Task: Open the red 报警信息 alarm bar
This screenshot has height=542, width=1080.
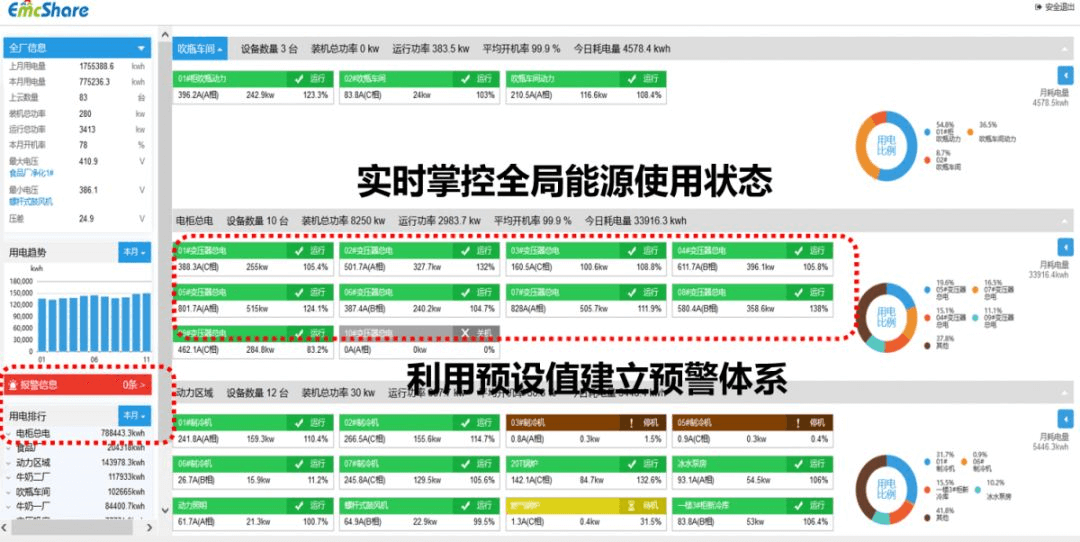Action: point(77,385)
